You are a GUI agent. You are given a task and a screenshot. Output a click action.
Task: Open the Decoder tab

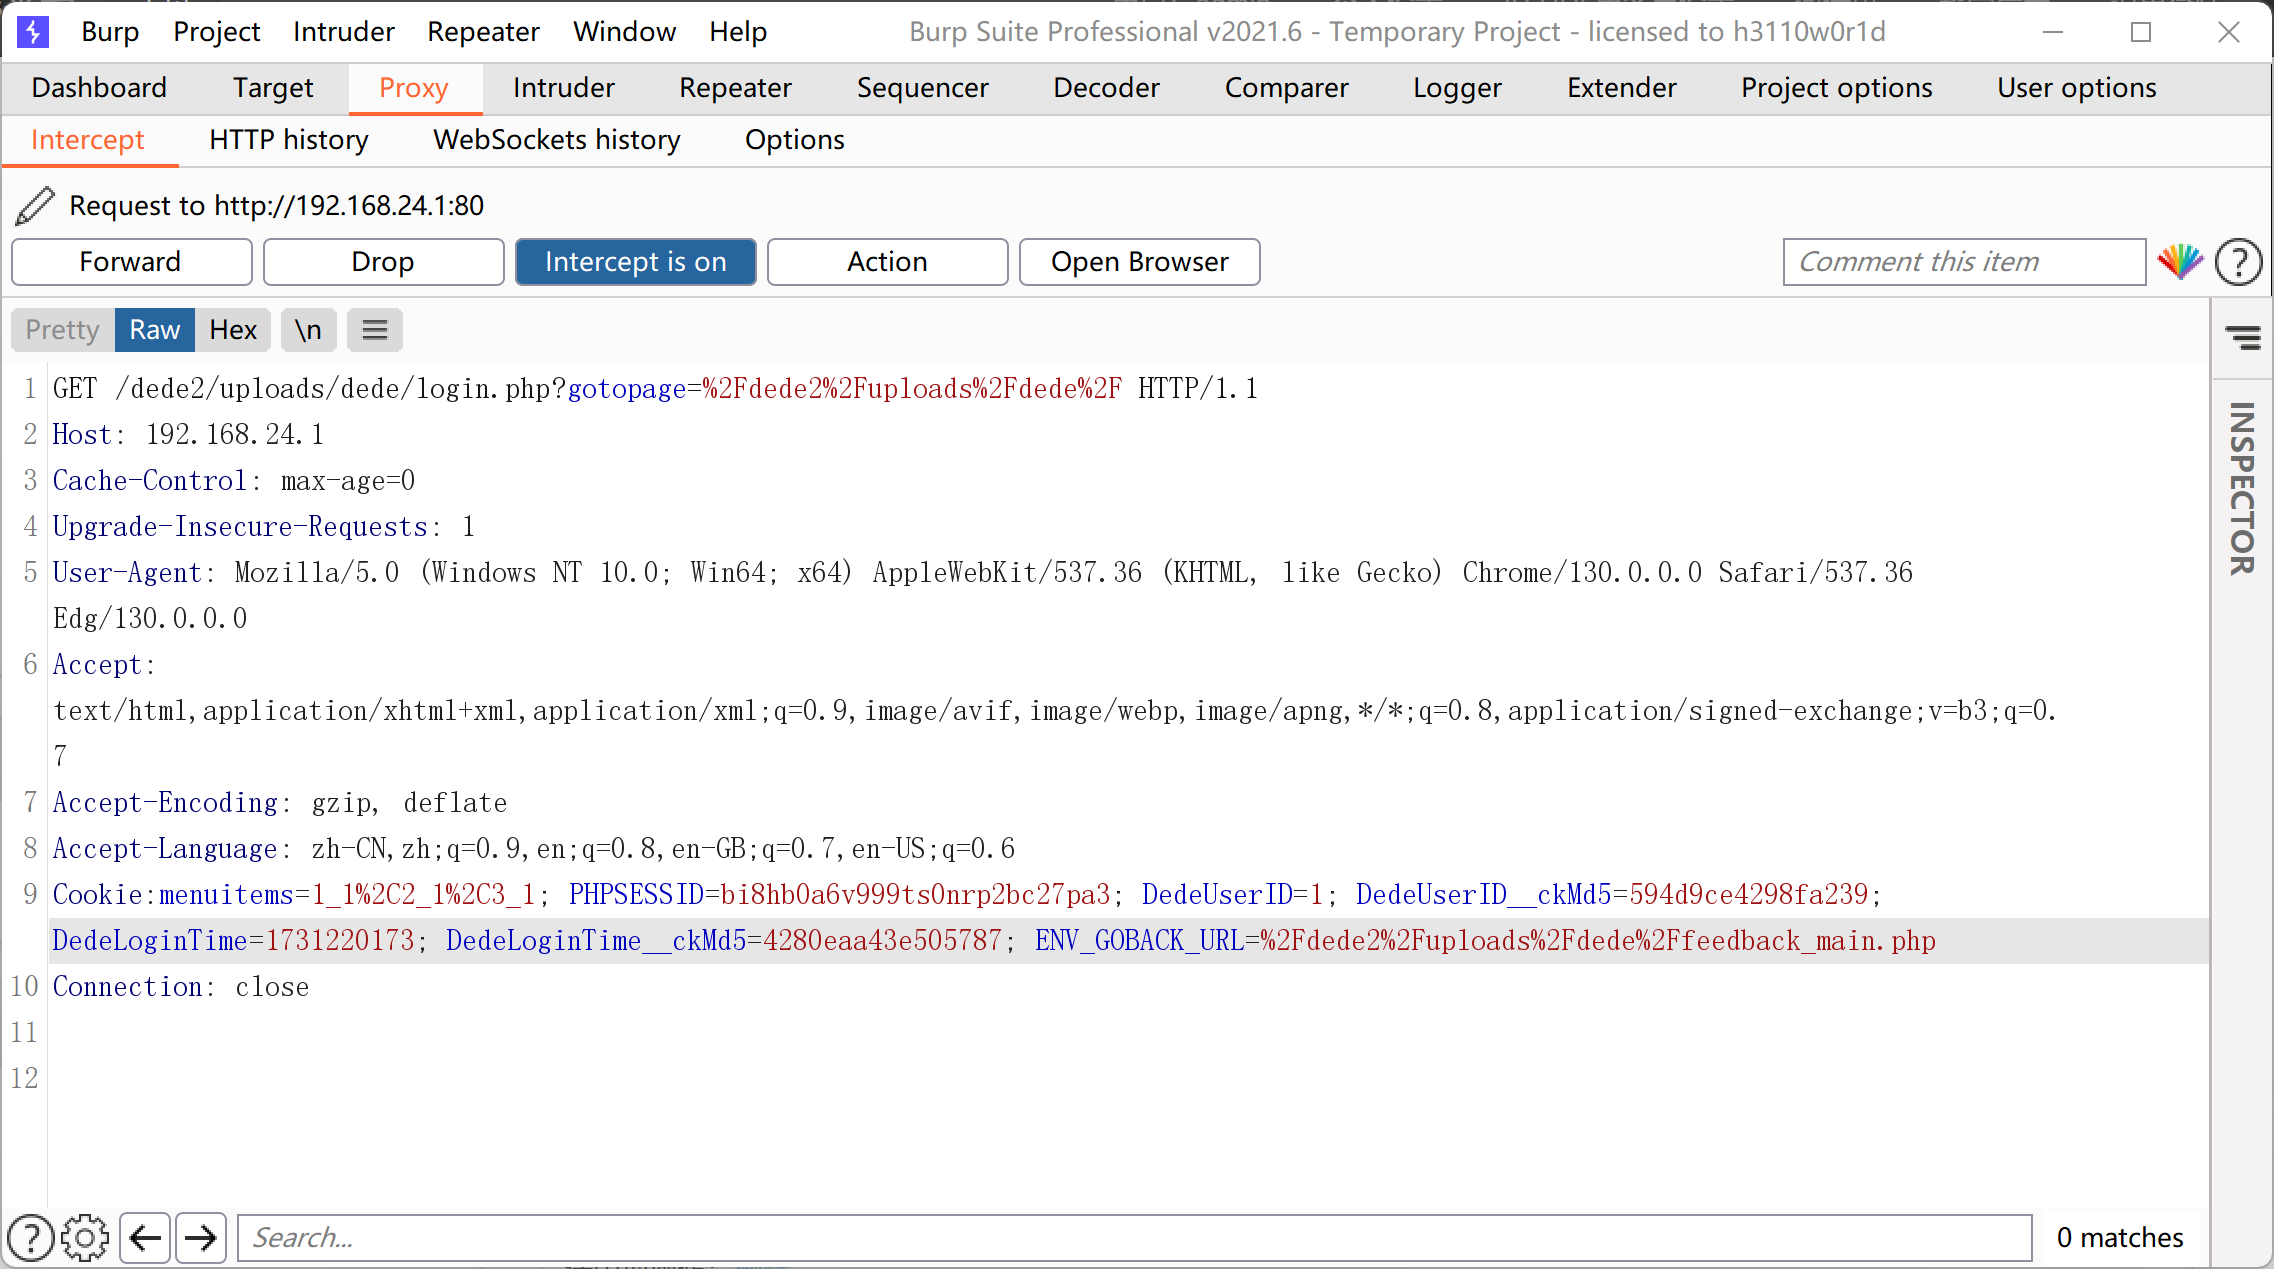coord(1106,88)
